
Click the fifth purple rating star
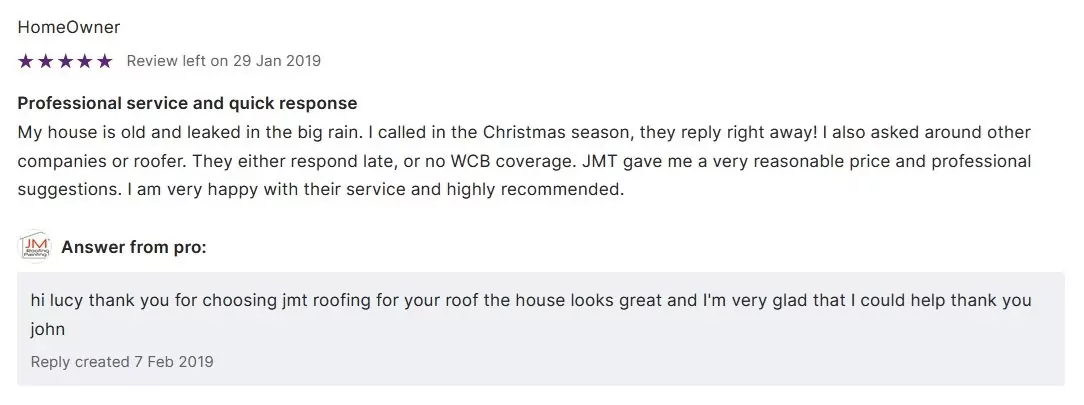pos(104,61)
